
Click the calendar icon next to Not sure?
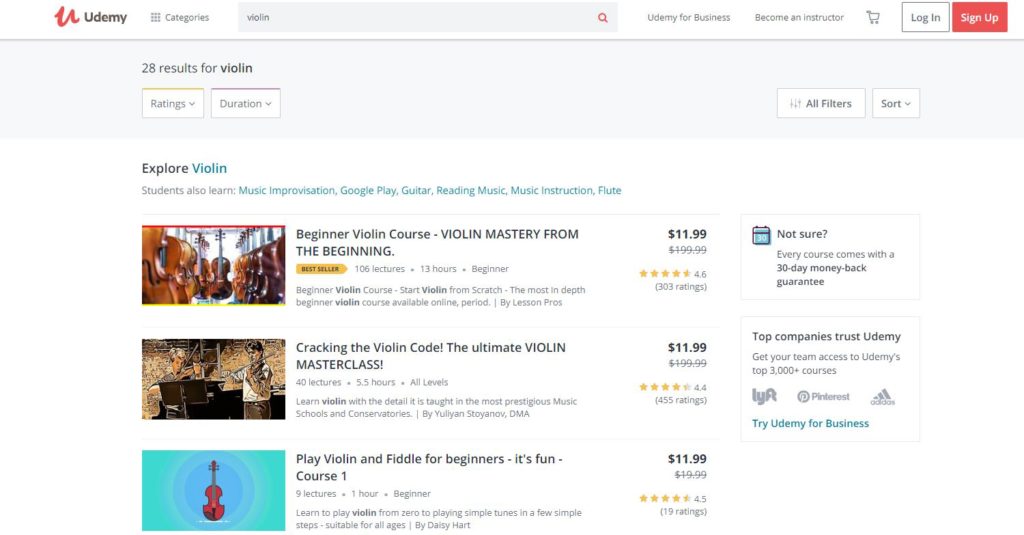click(x=761, y=235)
